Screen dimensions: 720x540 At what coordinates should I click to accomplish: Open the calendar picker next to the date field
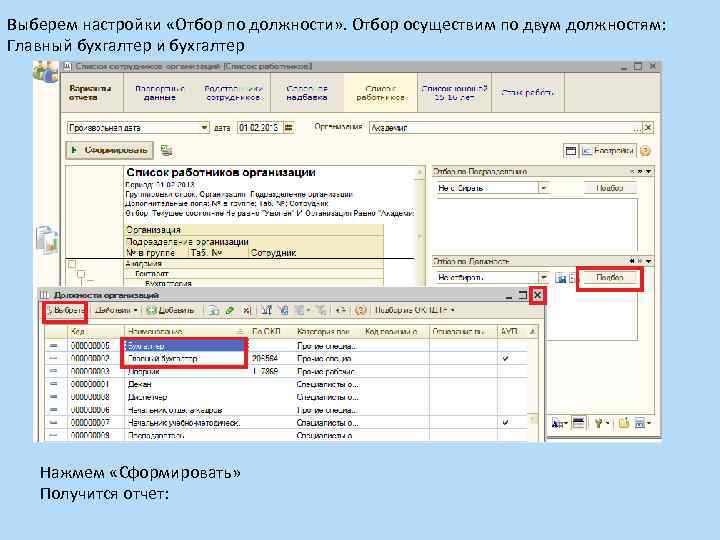(289, 127)
